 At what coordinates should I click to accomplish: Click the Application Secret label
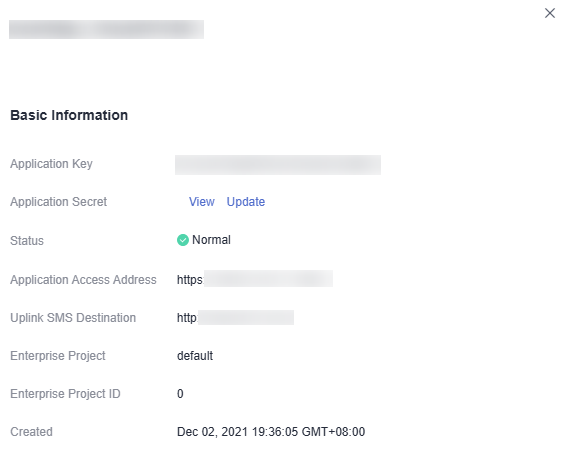[59, 202]
